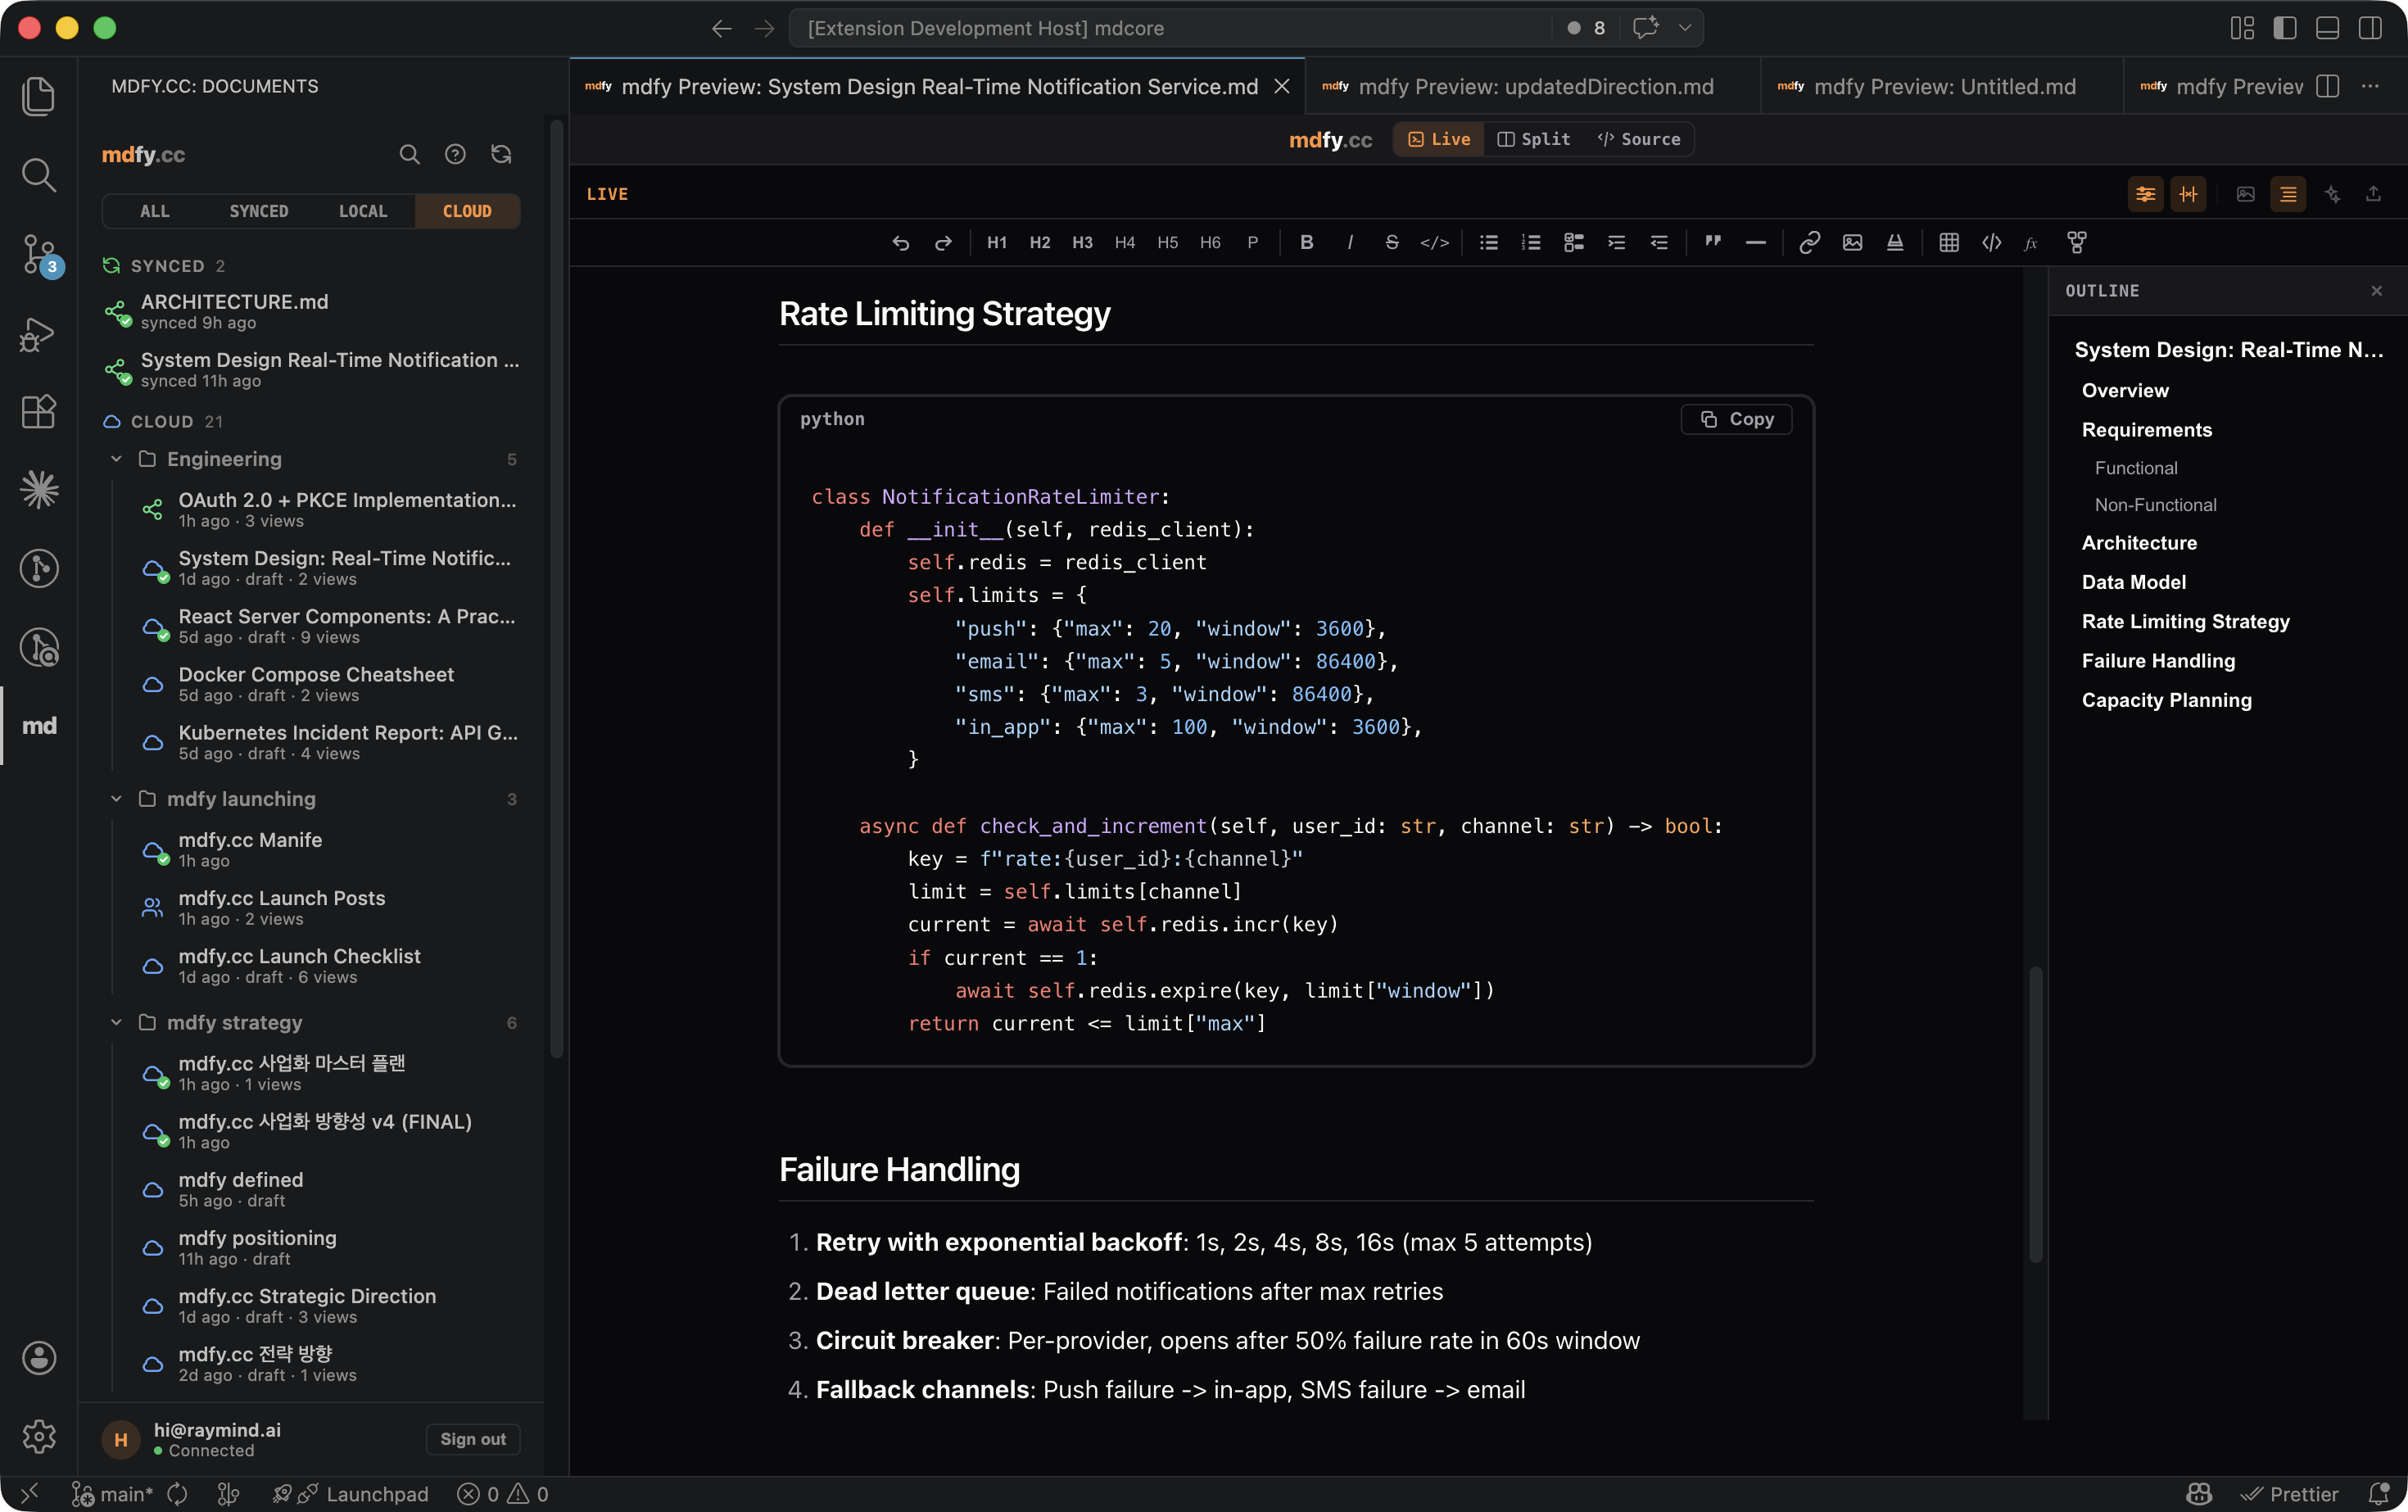Jump to Capacity Planning in outline

click(x=2166, y=700)
